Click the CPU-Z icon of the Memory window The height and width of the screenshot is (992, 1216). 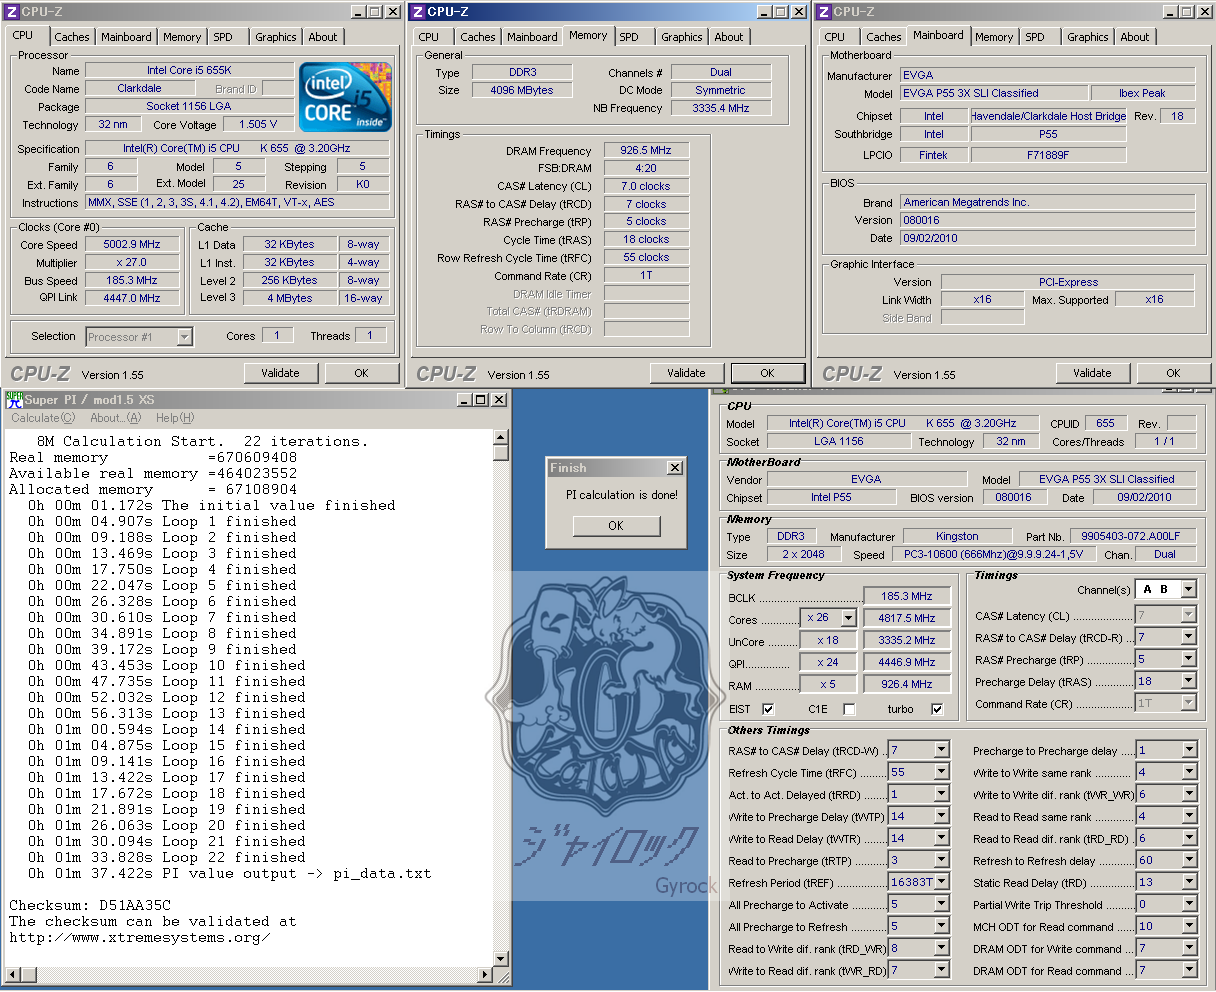[x=418, y=12]
